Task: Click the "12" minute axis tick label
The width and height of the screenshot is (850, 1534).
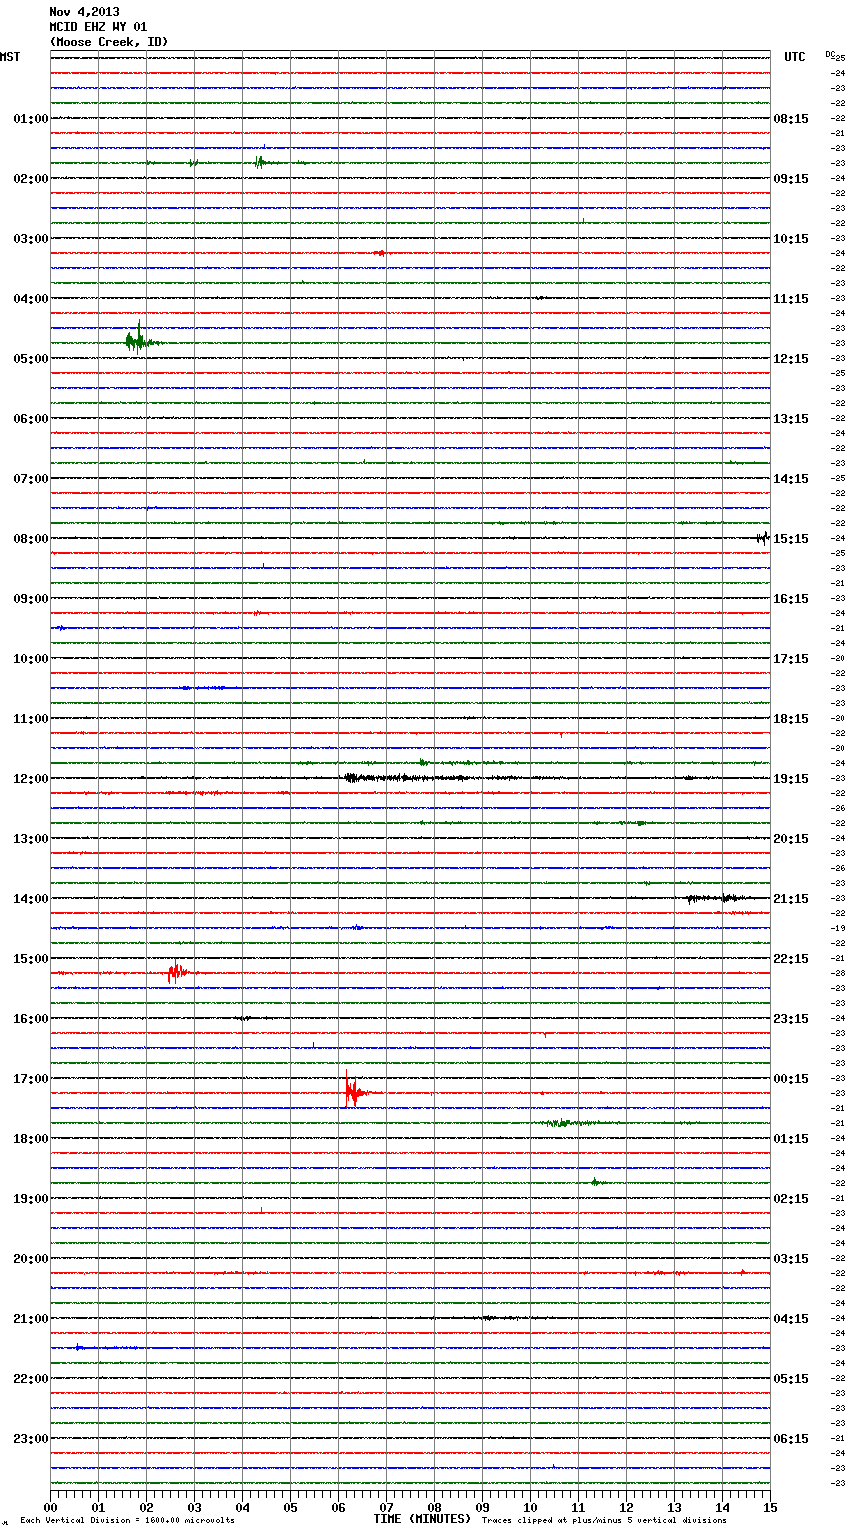Action: (x=626, y=1507)
